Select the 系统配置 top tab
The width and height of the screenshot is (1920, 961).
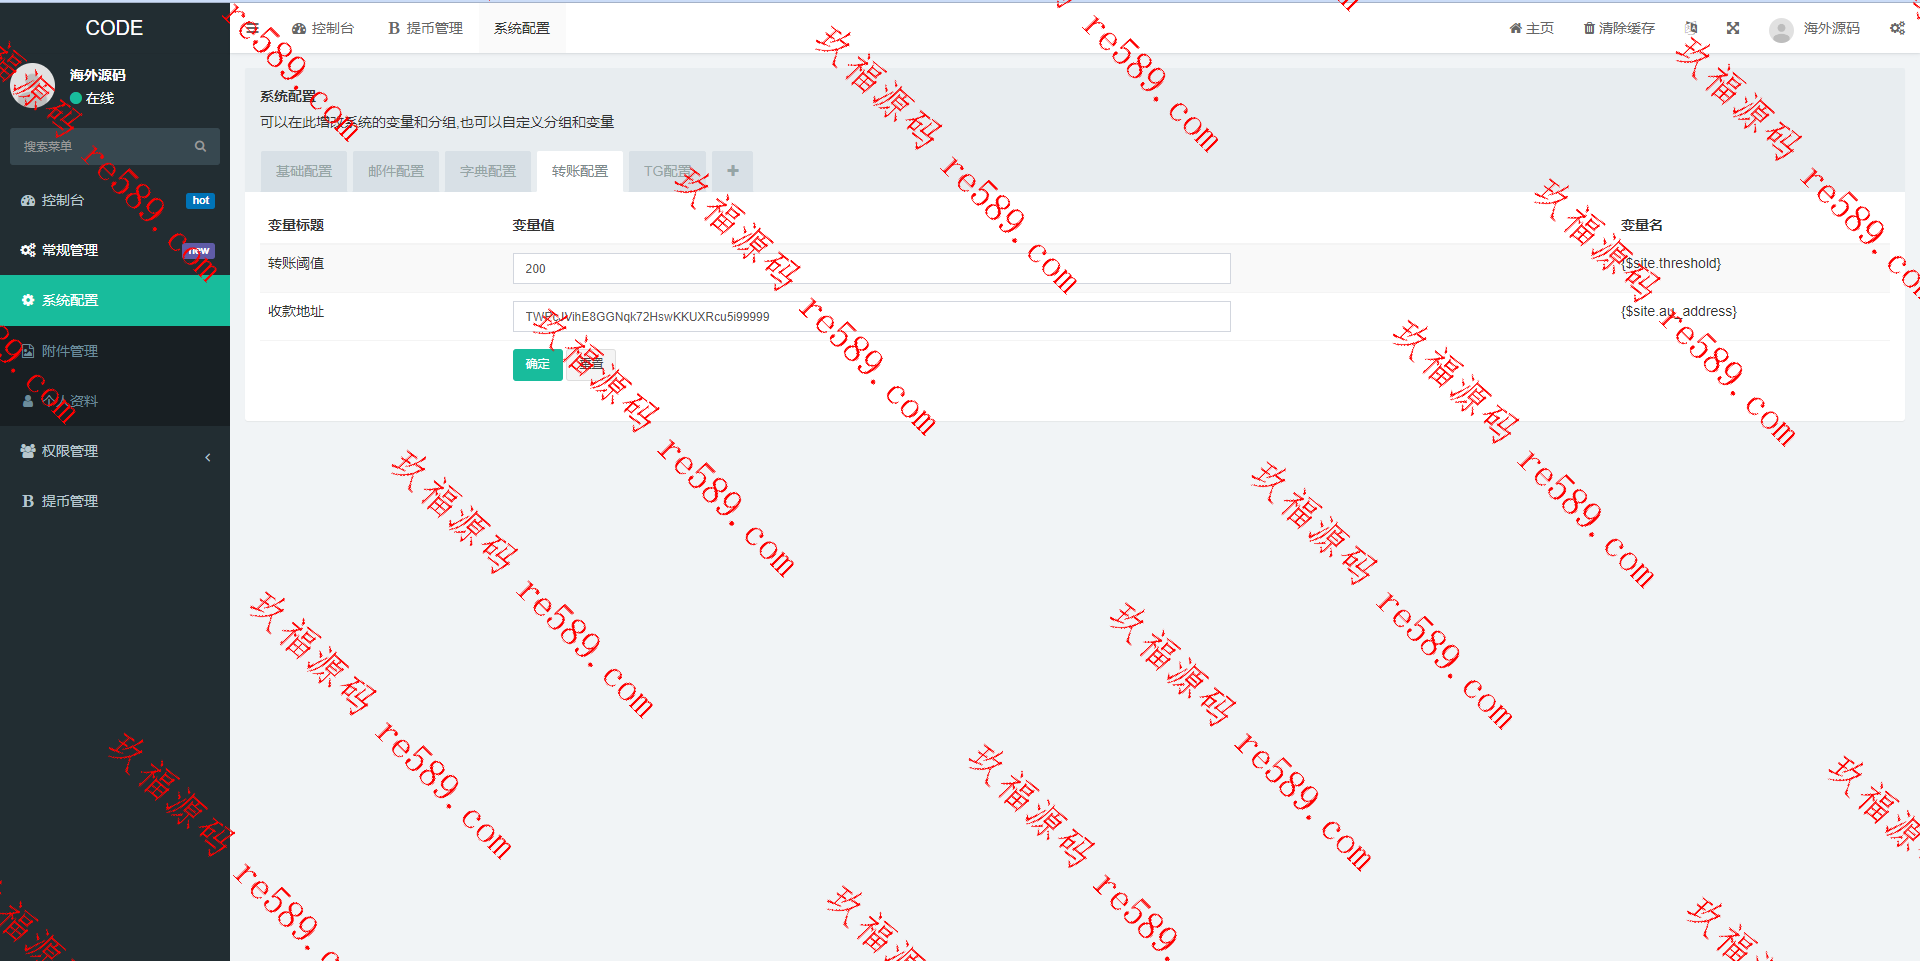[x=522, y=28]
